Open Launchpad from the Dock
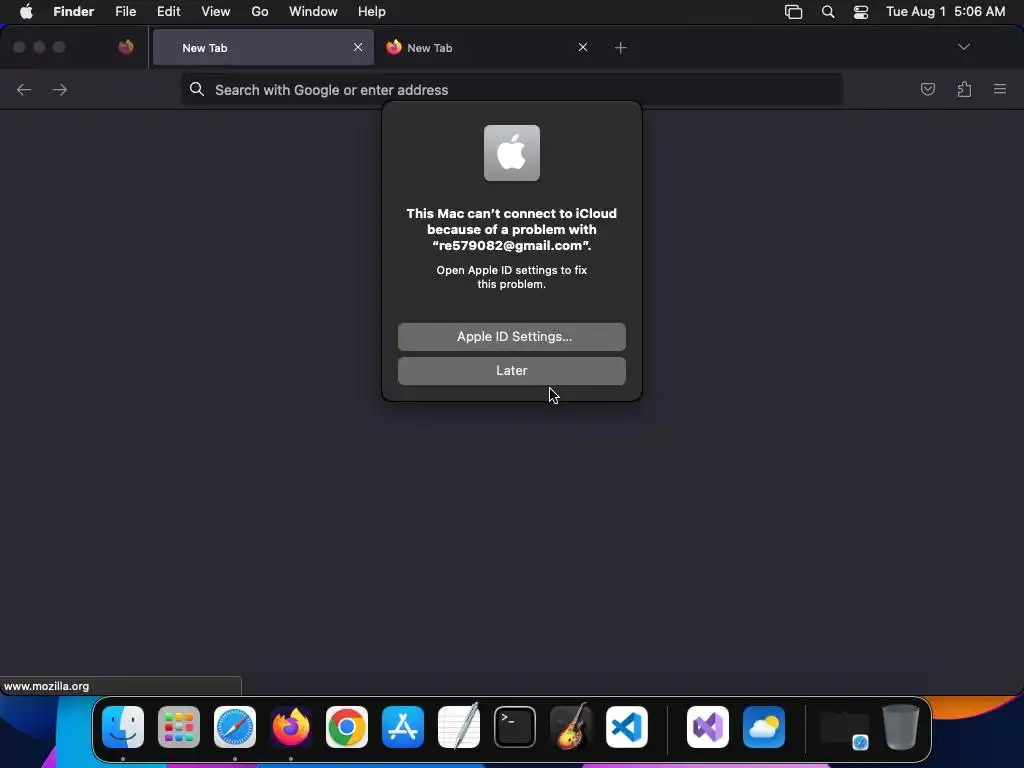This screenshot has width=1024, height=768. pyautogui.click(x=179, y=727)
